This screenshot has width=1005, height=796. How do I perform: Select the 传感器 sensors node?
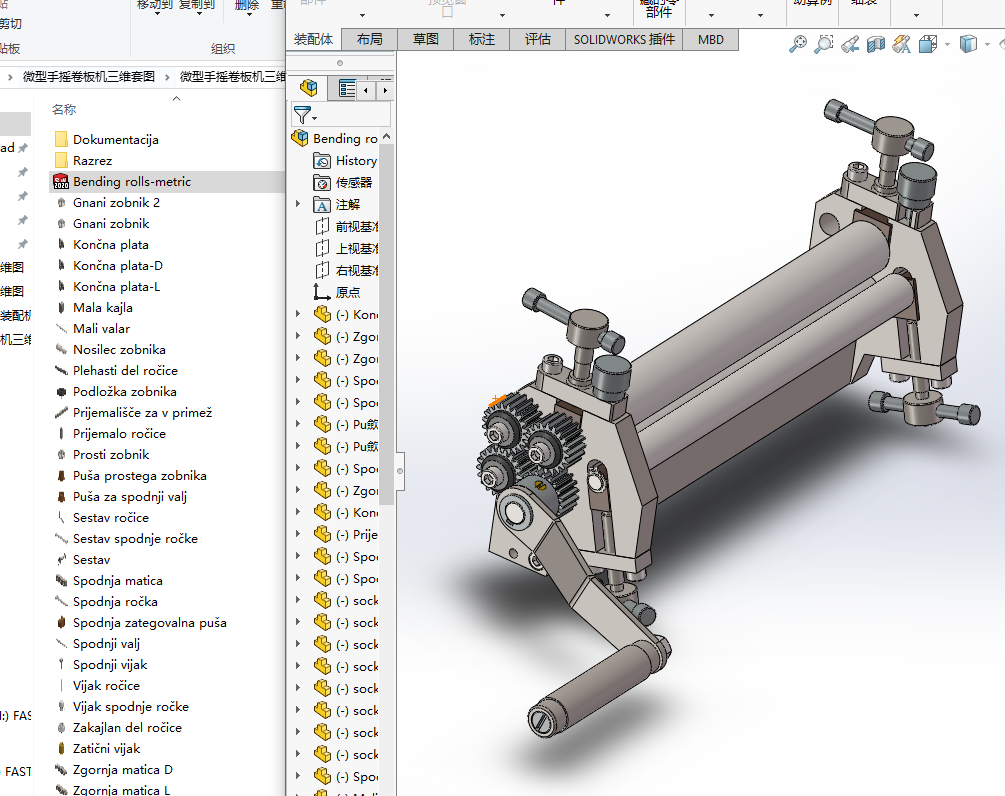coord(353,183)
